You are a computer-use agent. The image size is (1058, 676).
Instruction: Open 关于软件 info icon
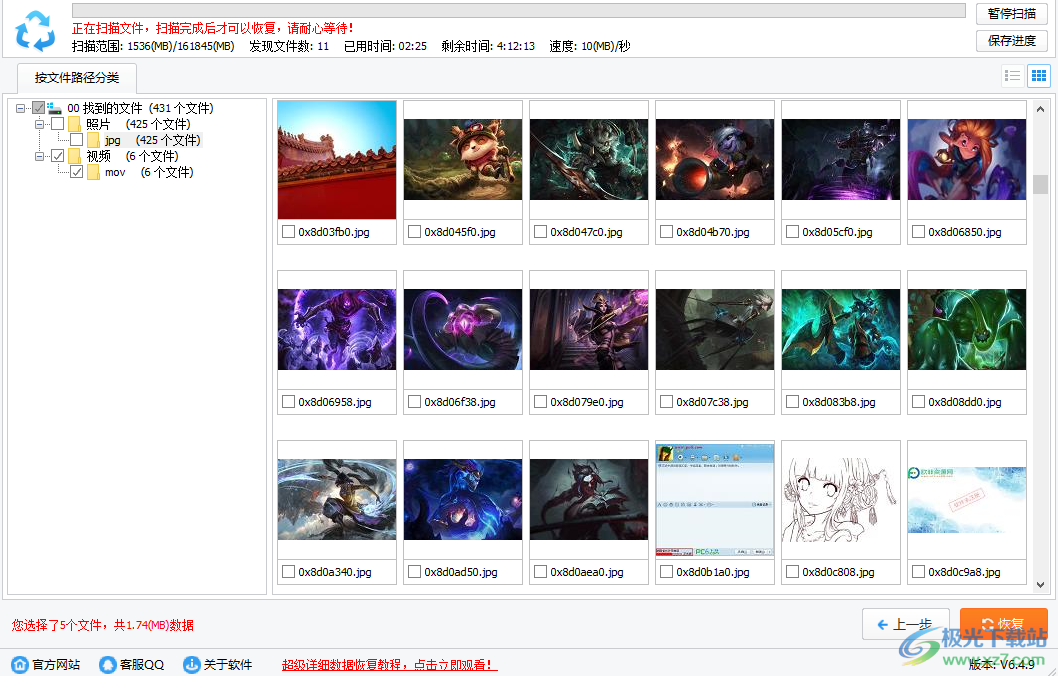(x=192, y=665)
